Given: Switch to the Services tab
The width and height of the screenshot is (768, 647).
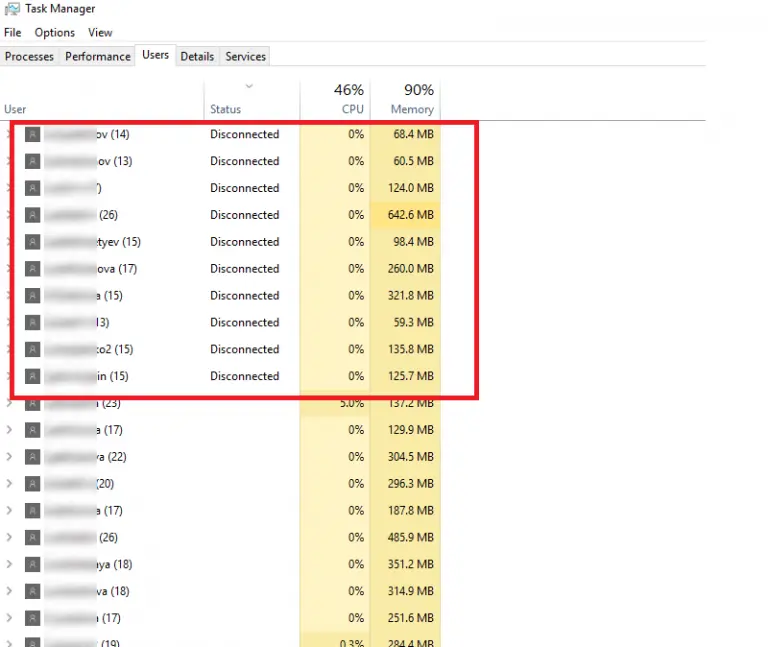Looking at the screenshot, I should point(245,56).
